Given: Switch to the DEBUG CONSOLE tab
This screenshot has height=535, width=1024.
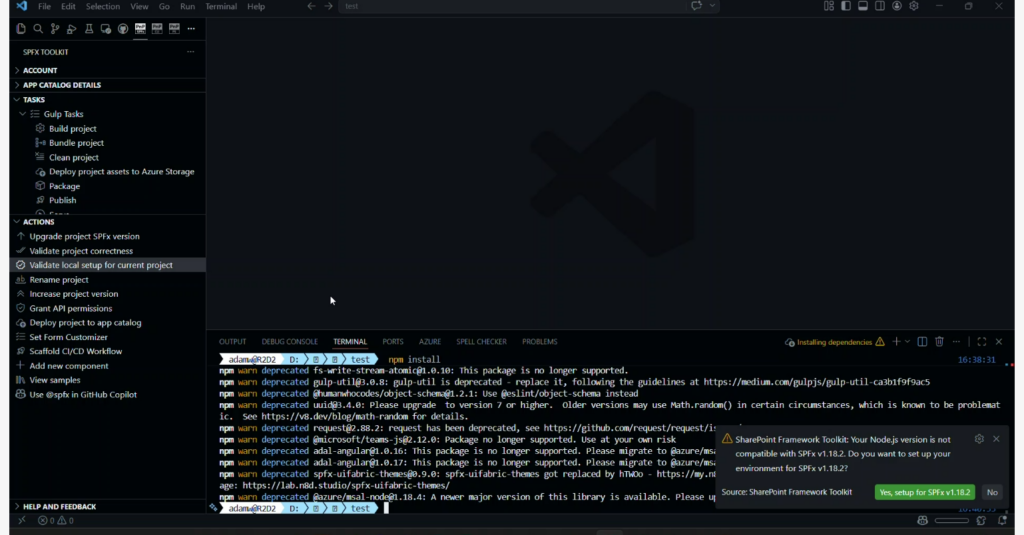Looking at the screenshot, I should pos(289,342).
